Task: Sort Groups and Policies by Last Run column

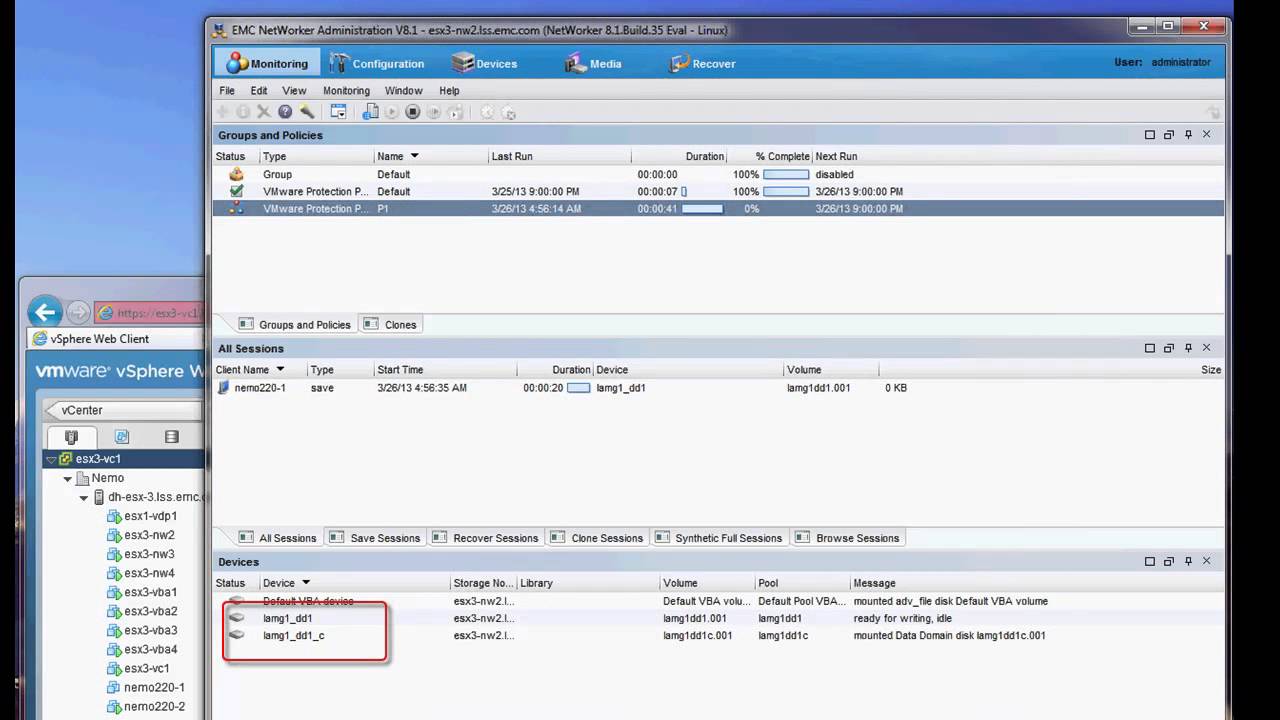Action: [559, 156]
